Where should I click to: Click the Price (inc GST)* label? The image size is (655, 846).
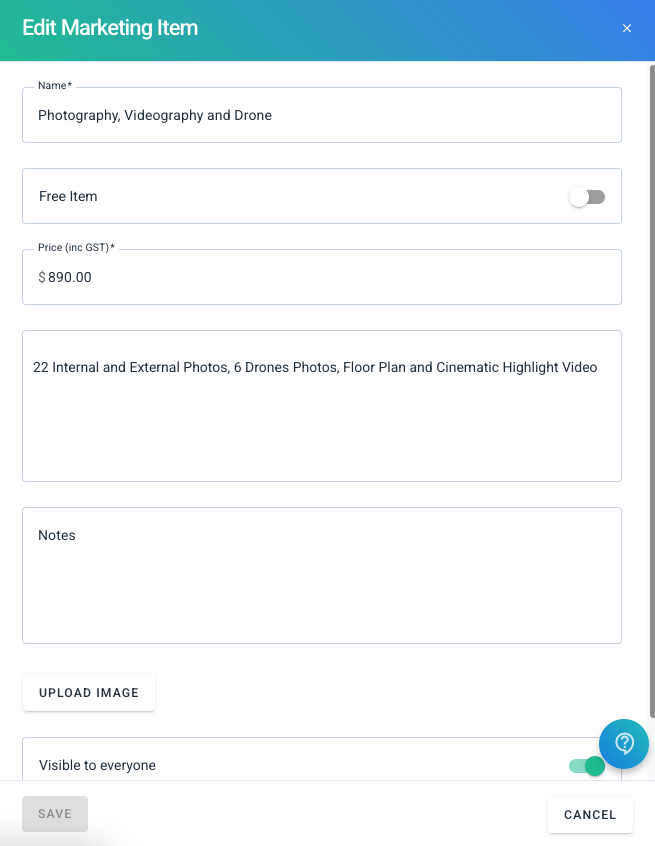click(x=76, y=247)
